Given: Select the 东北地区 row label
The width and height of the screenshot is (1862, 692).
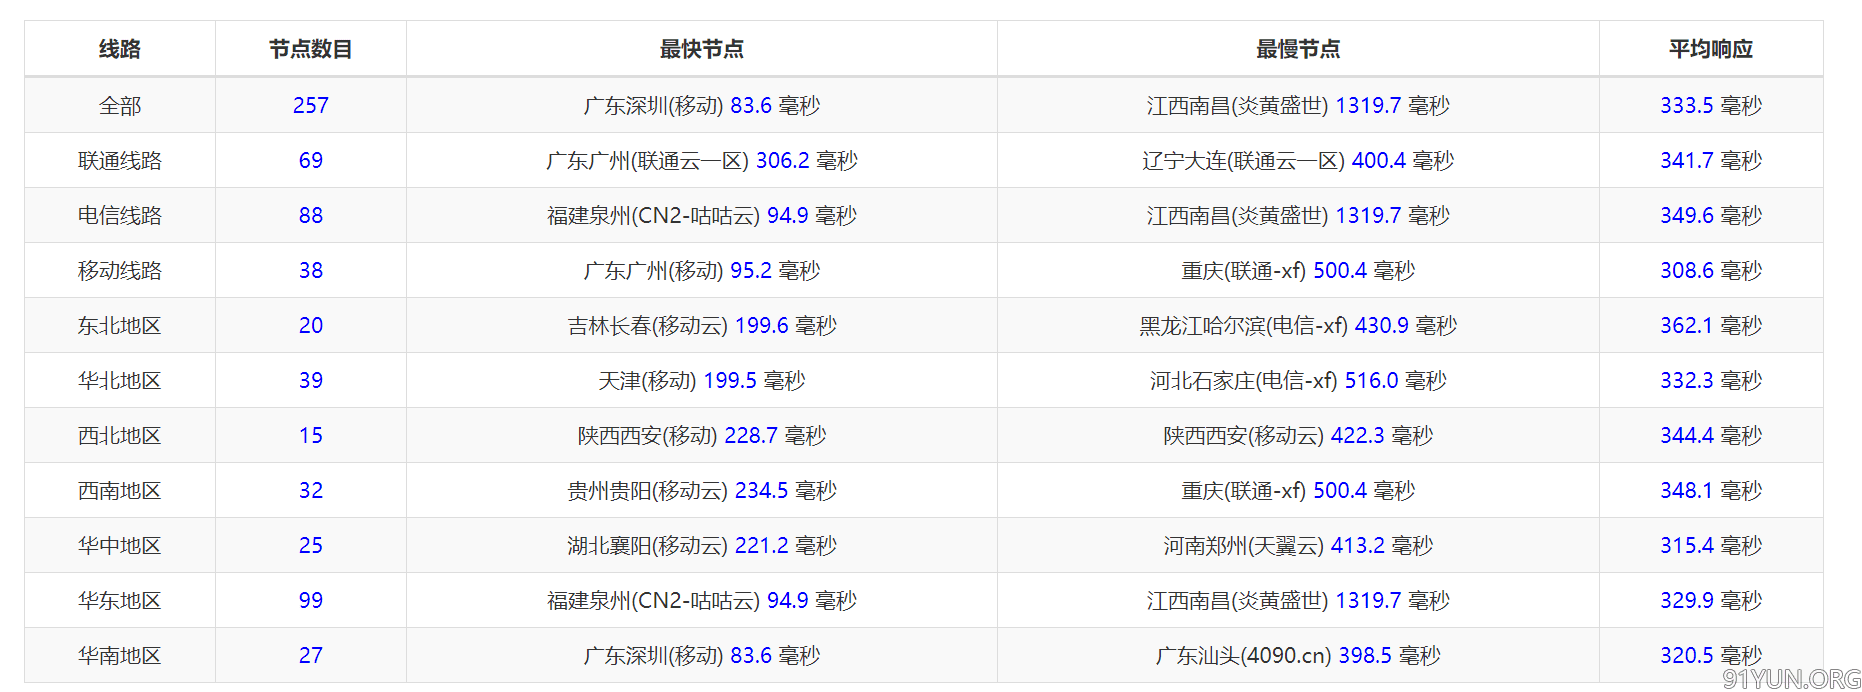Looking at the screenshot, I should tap(120, 325).
